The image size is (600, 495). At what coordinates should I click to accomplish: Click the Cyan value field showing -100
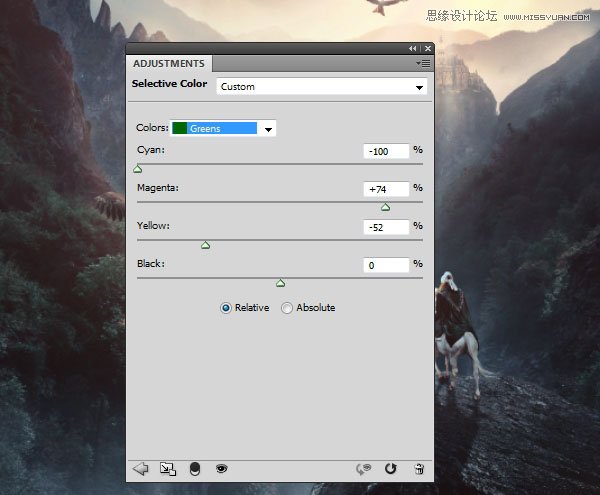tap(386, 151)
